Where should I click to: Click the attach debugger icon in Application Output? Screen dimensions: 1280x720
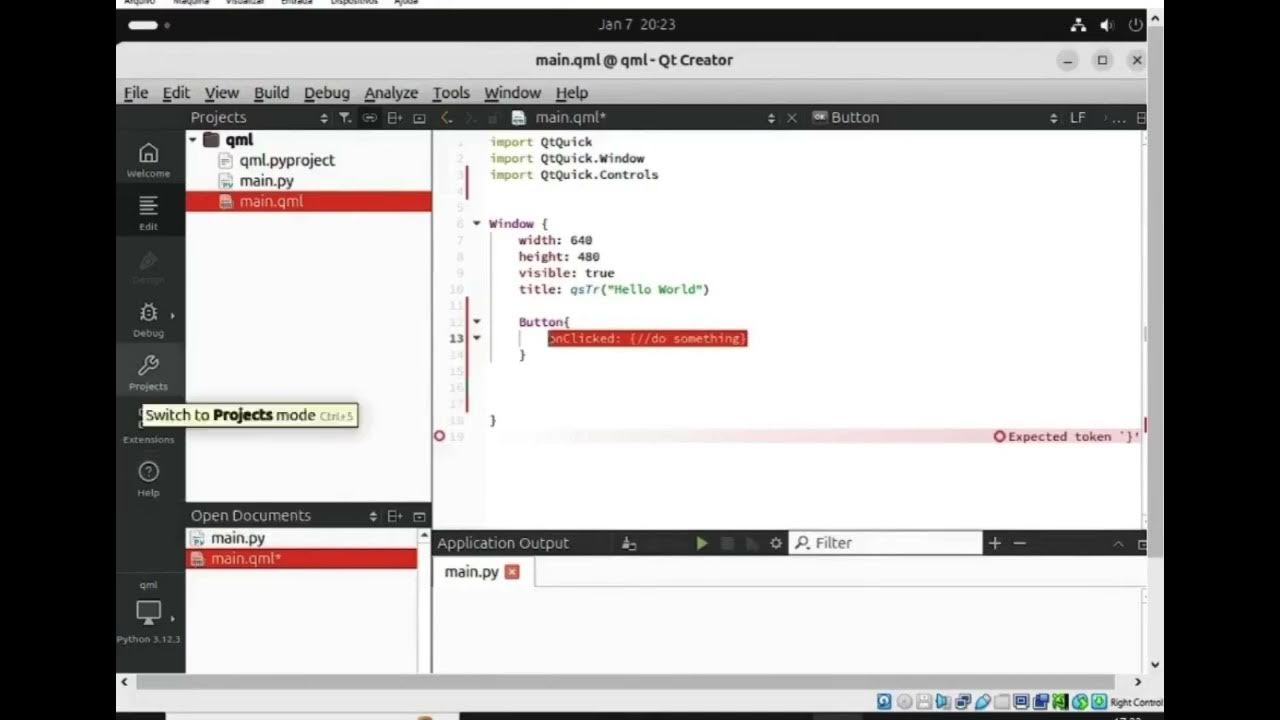pos(752,543)
